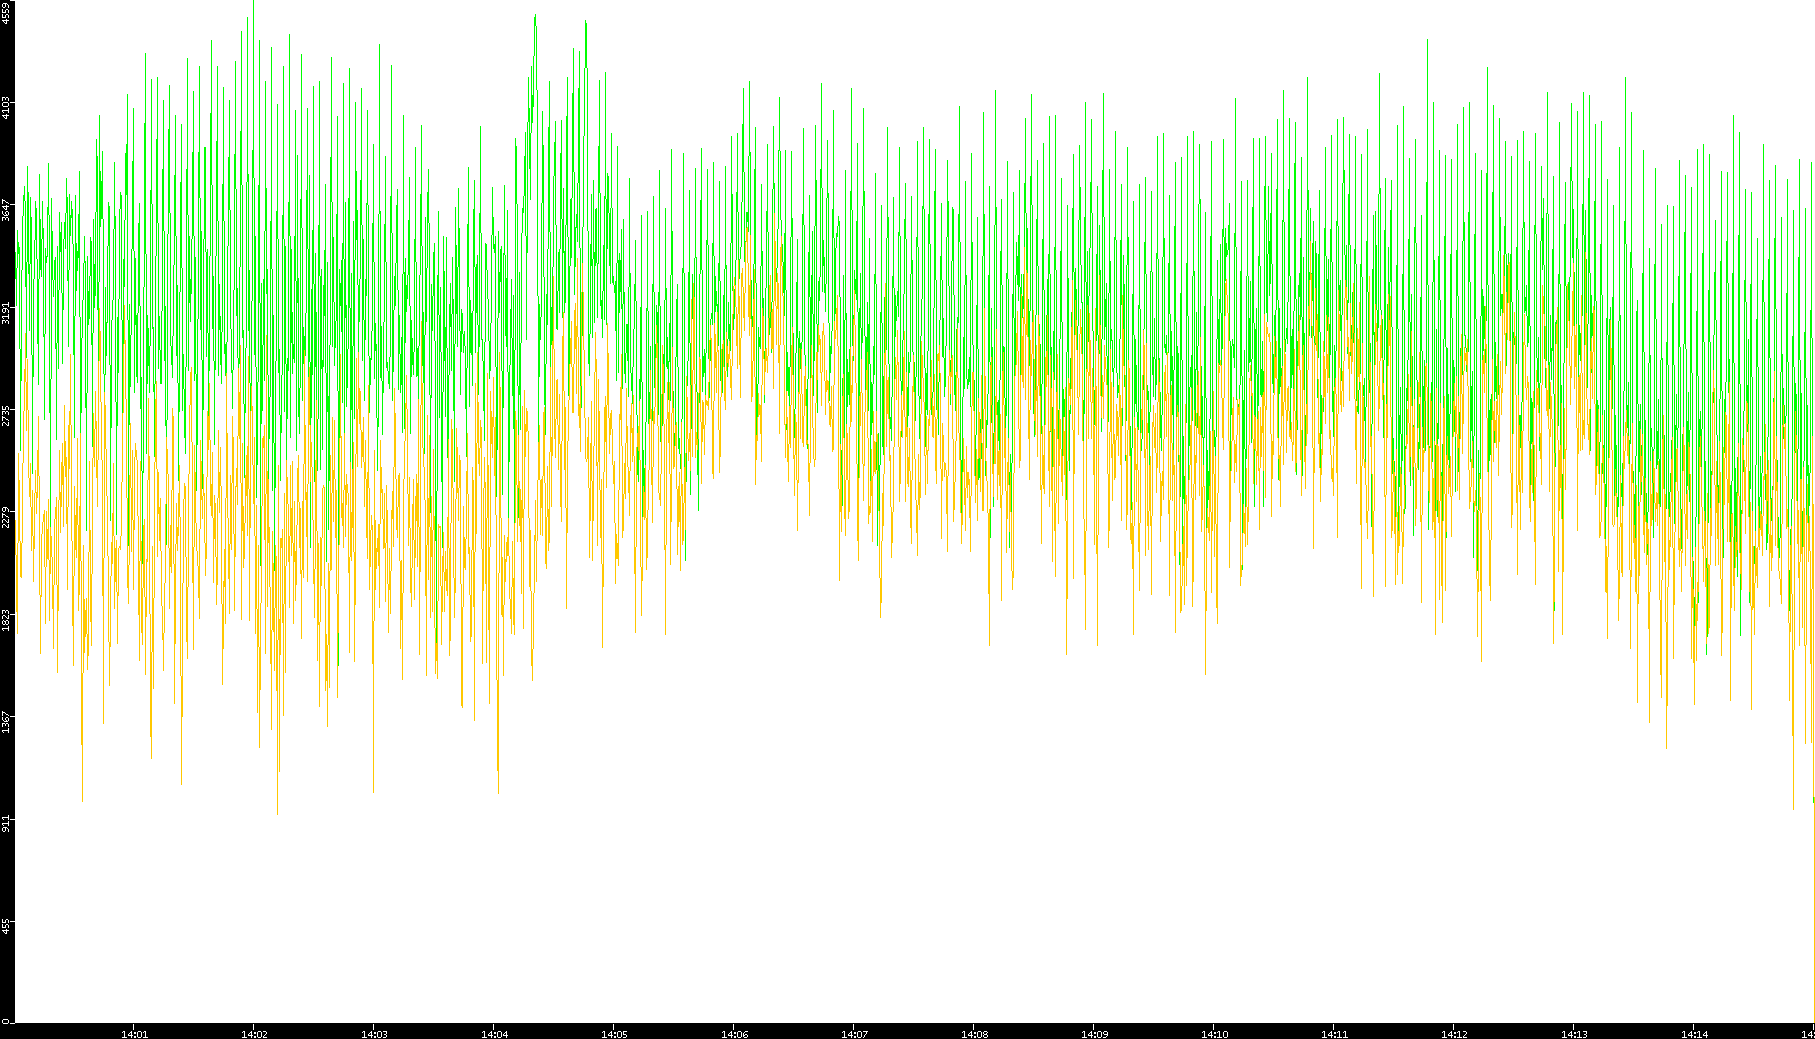Click the 4559 value on the vertical axis

6,12
